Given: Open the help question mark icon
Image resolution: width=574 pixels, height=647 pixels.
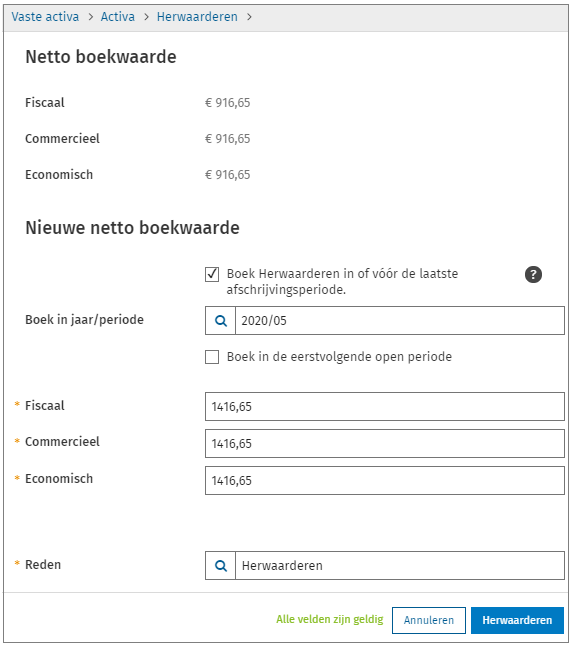Looking at the screenshot, I should point(533,274).
